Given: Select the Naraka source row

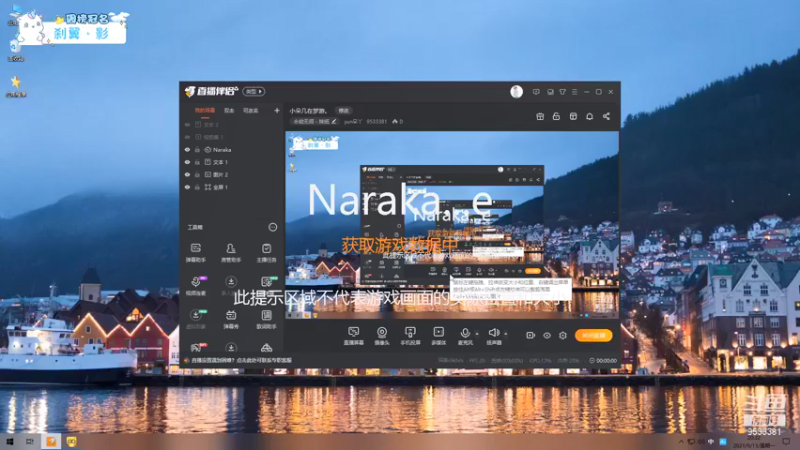Looking at the screenshot, I should pyautogui.click(x=232, y=149).
